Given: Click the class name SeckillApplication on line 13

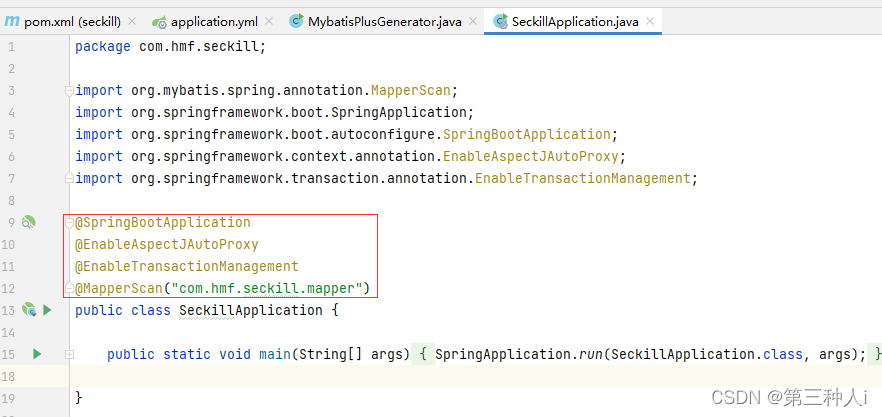Looking at the screenshot, I should point(251,311).
